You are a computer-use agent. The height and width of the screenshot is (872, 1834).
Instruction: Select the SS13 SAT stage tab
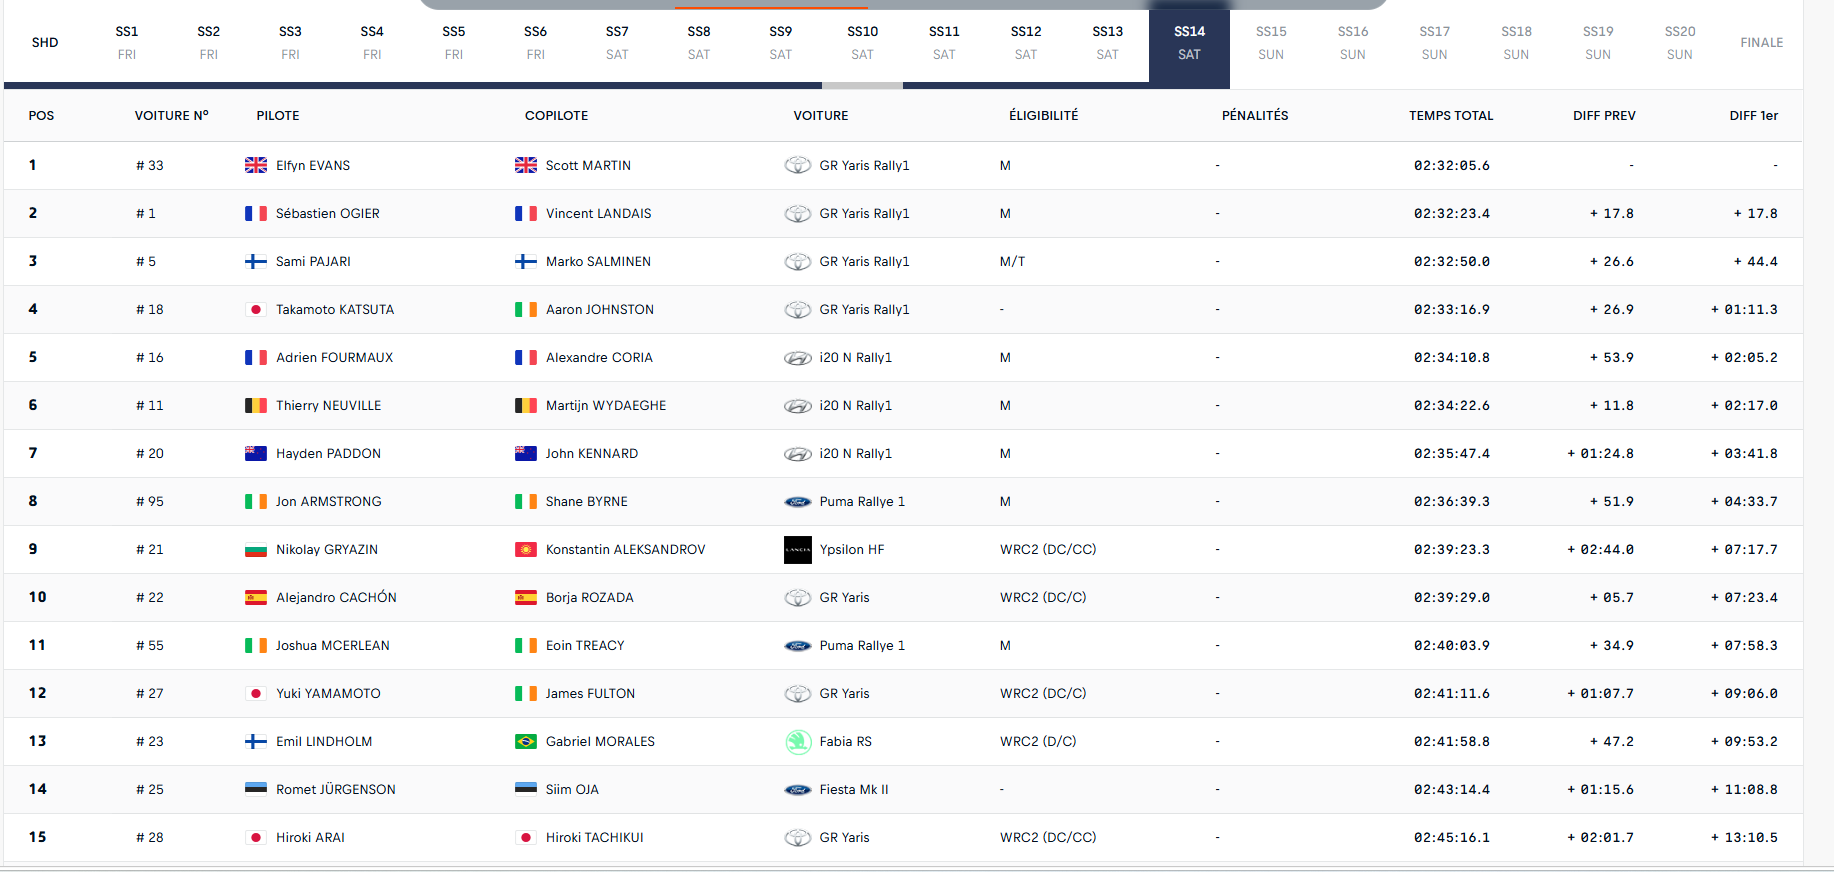[x=1107, y=42]
